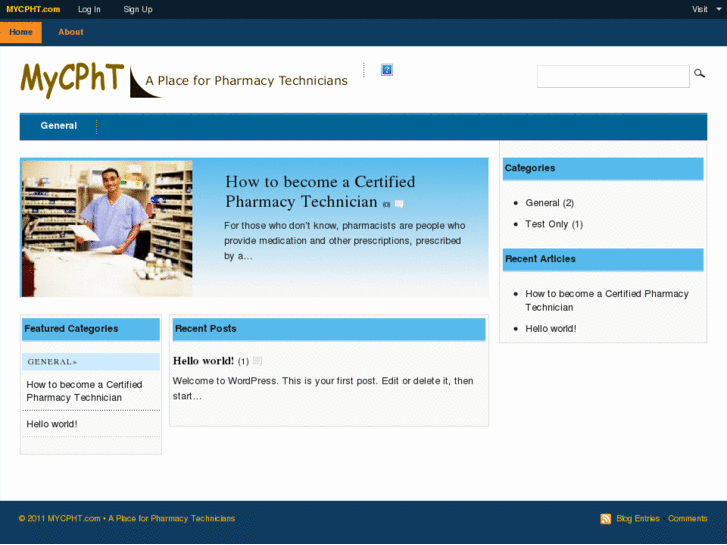This screenshot has height=545, width=727.
Task: Click Sign Up in the top bar
Action: [138, 9]
